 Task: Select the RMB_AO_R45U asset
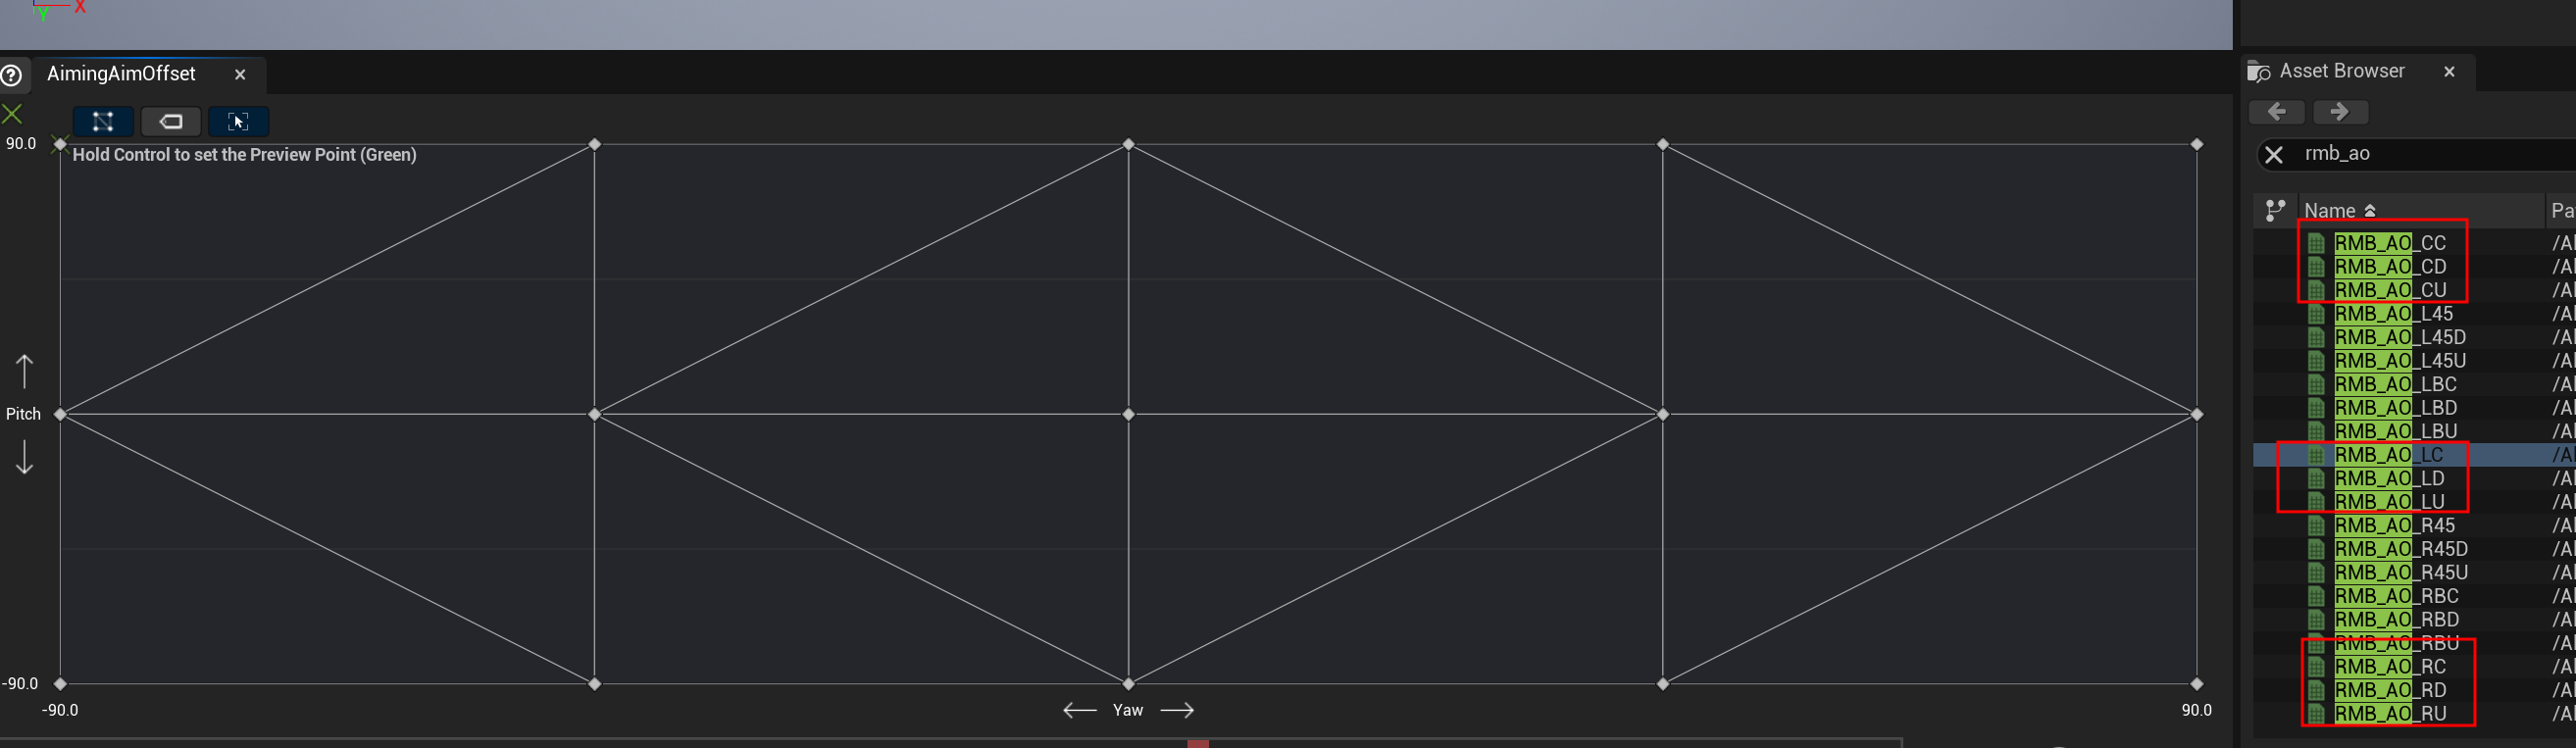[2401, 573]
